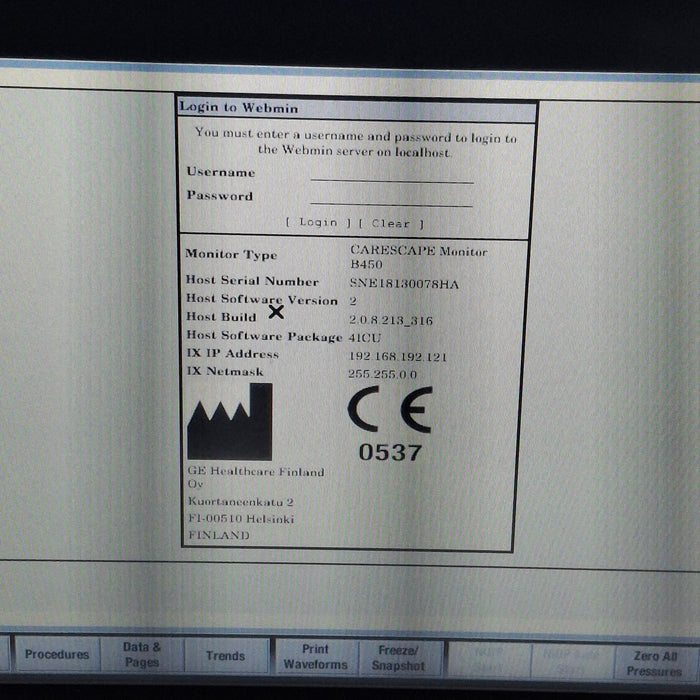Click IP address 192.168.192.121
The image size is (700, 700).
[x=397, y=356]
